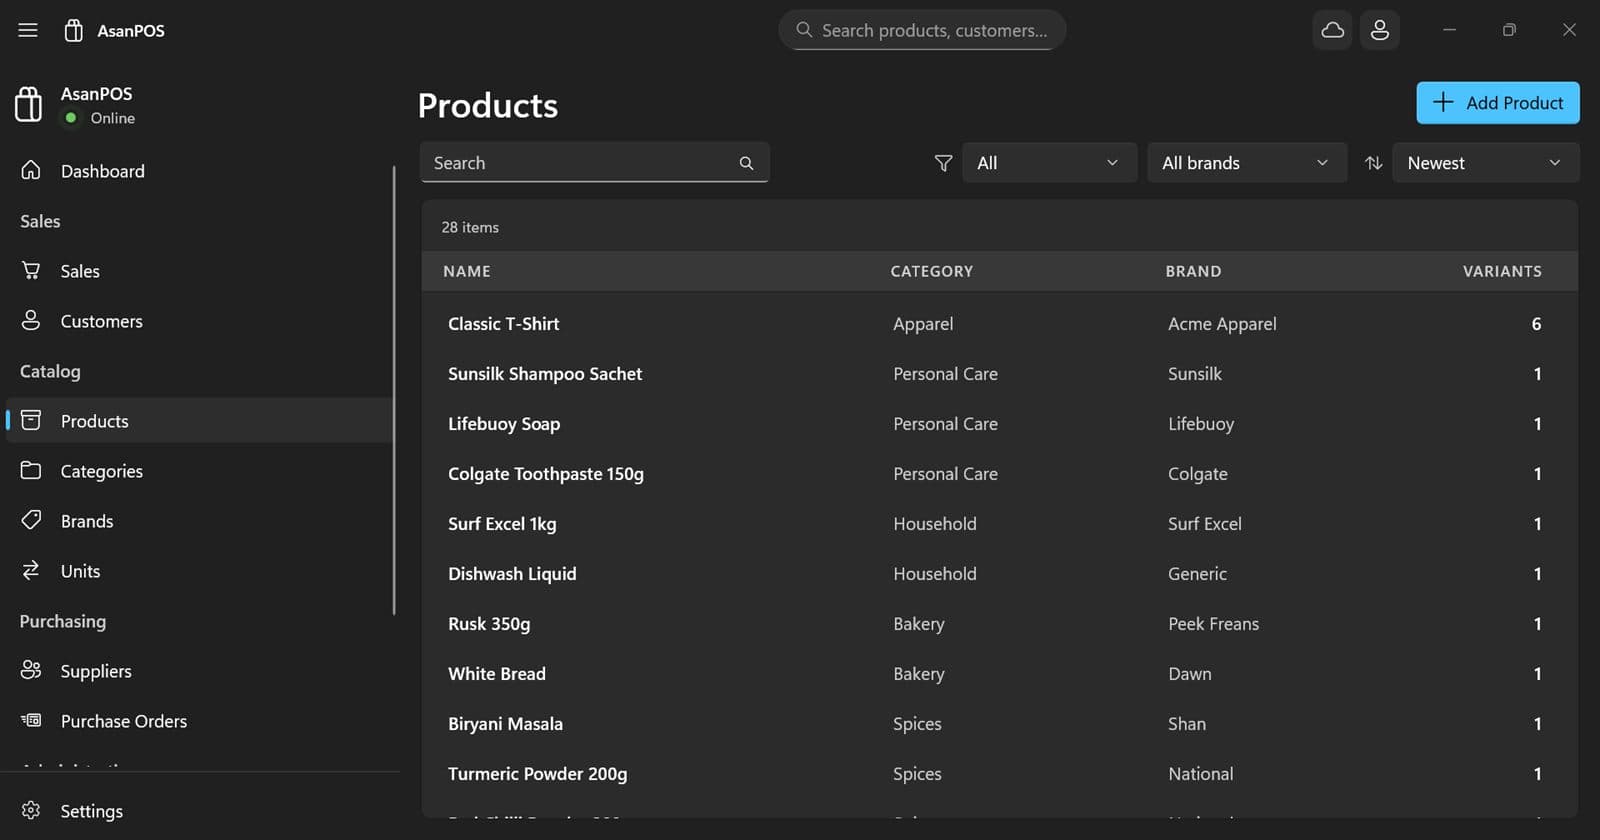Click the sort arrows icon
Screen dimensions: 1600x840
[x=1374, y=163]
